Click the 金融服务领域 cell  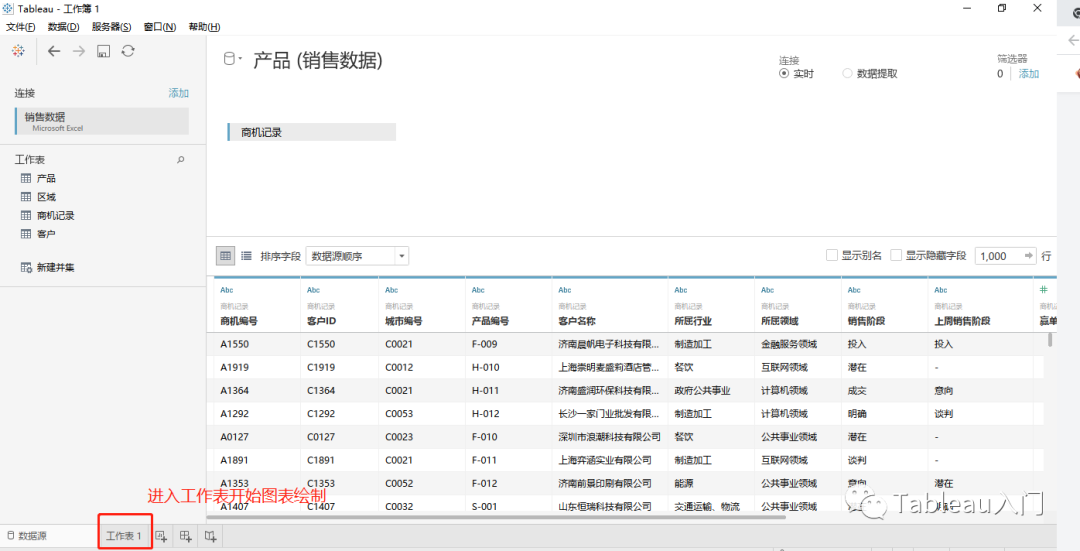pyautogui.click(x=789, y=344)
